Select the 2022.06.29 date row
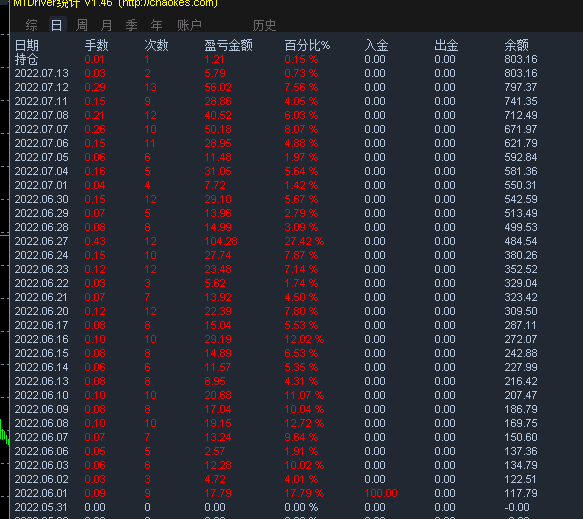Viewport: 583px width, 519px height. point(42,213)
